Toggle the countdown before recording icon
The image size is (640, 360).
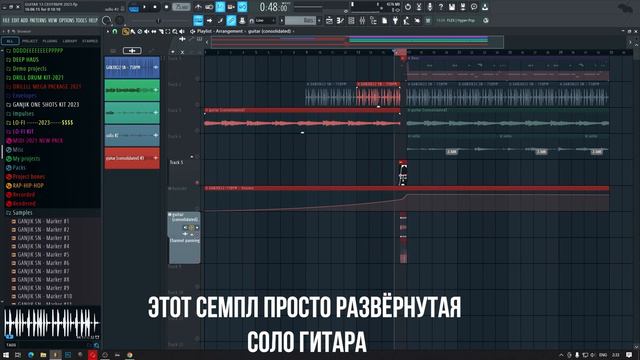coord(220,7)
